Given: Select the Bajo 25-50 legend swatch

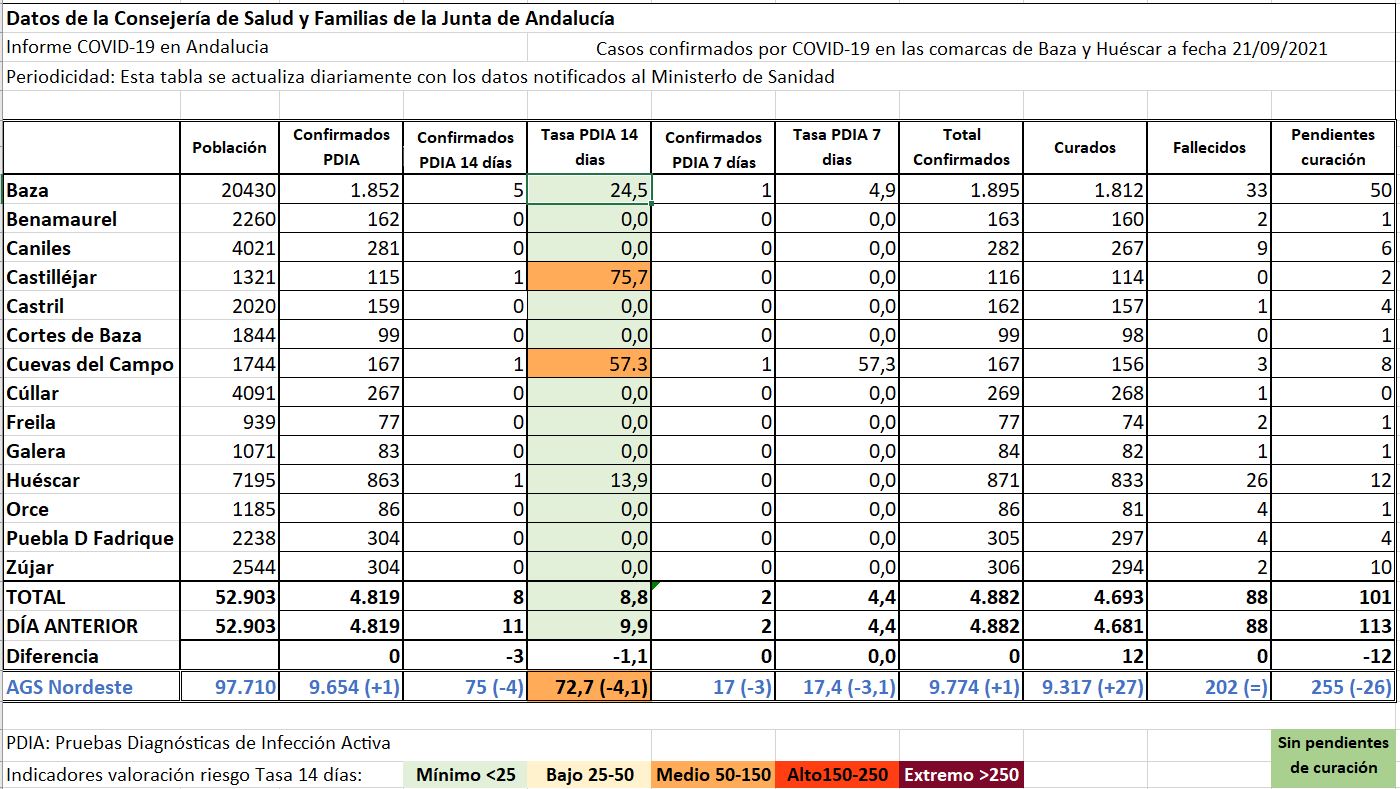Looking at the screenshot, I should [x=589, y=775].
